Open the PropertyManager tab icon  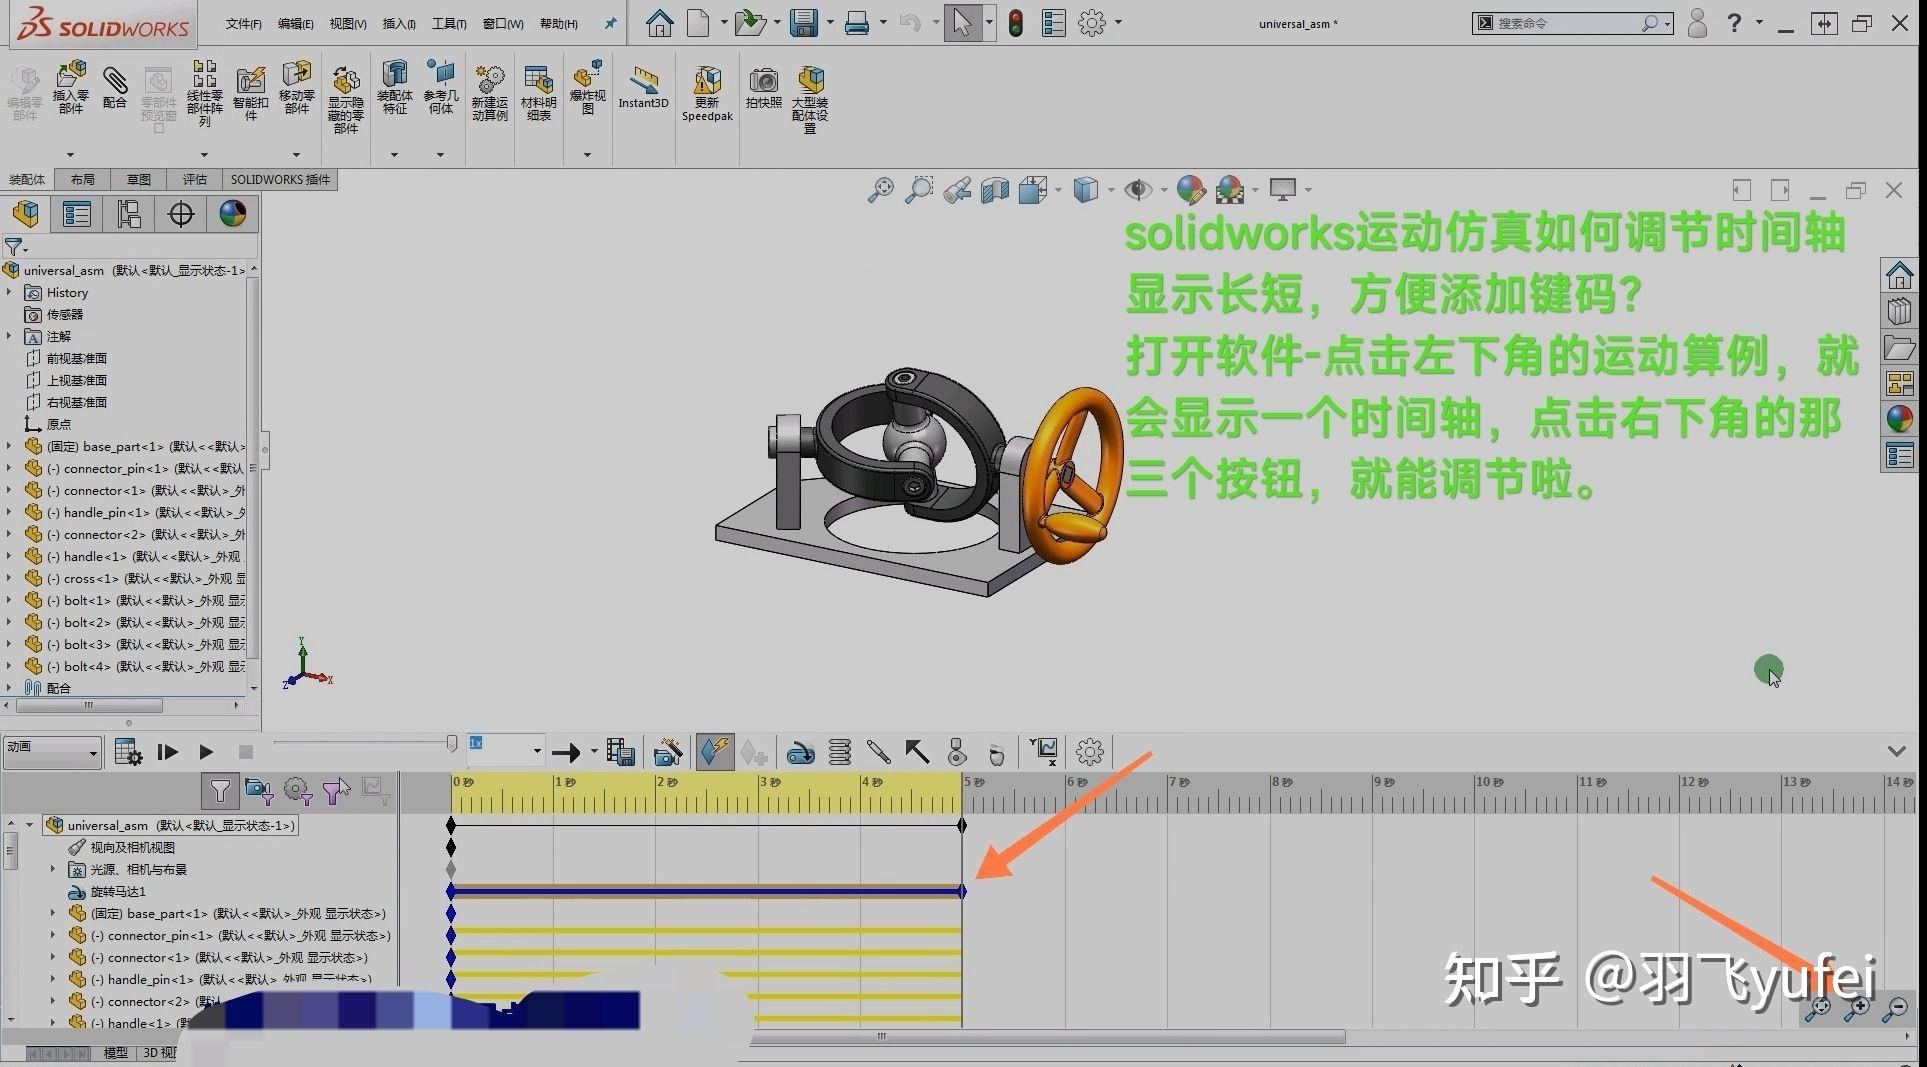click(x=77, y=214)
